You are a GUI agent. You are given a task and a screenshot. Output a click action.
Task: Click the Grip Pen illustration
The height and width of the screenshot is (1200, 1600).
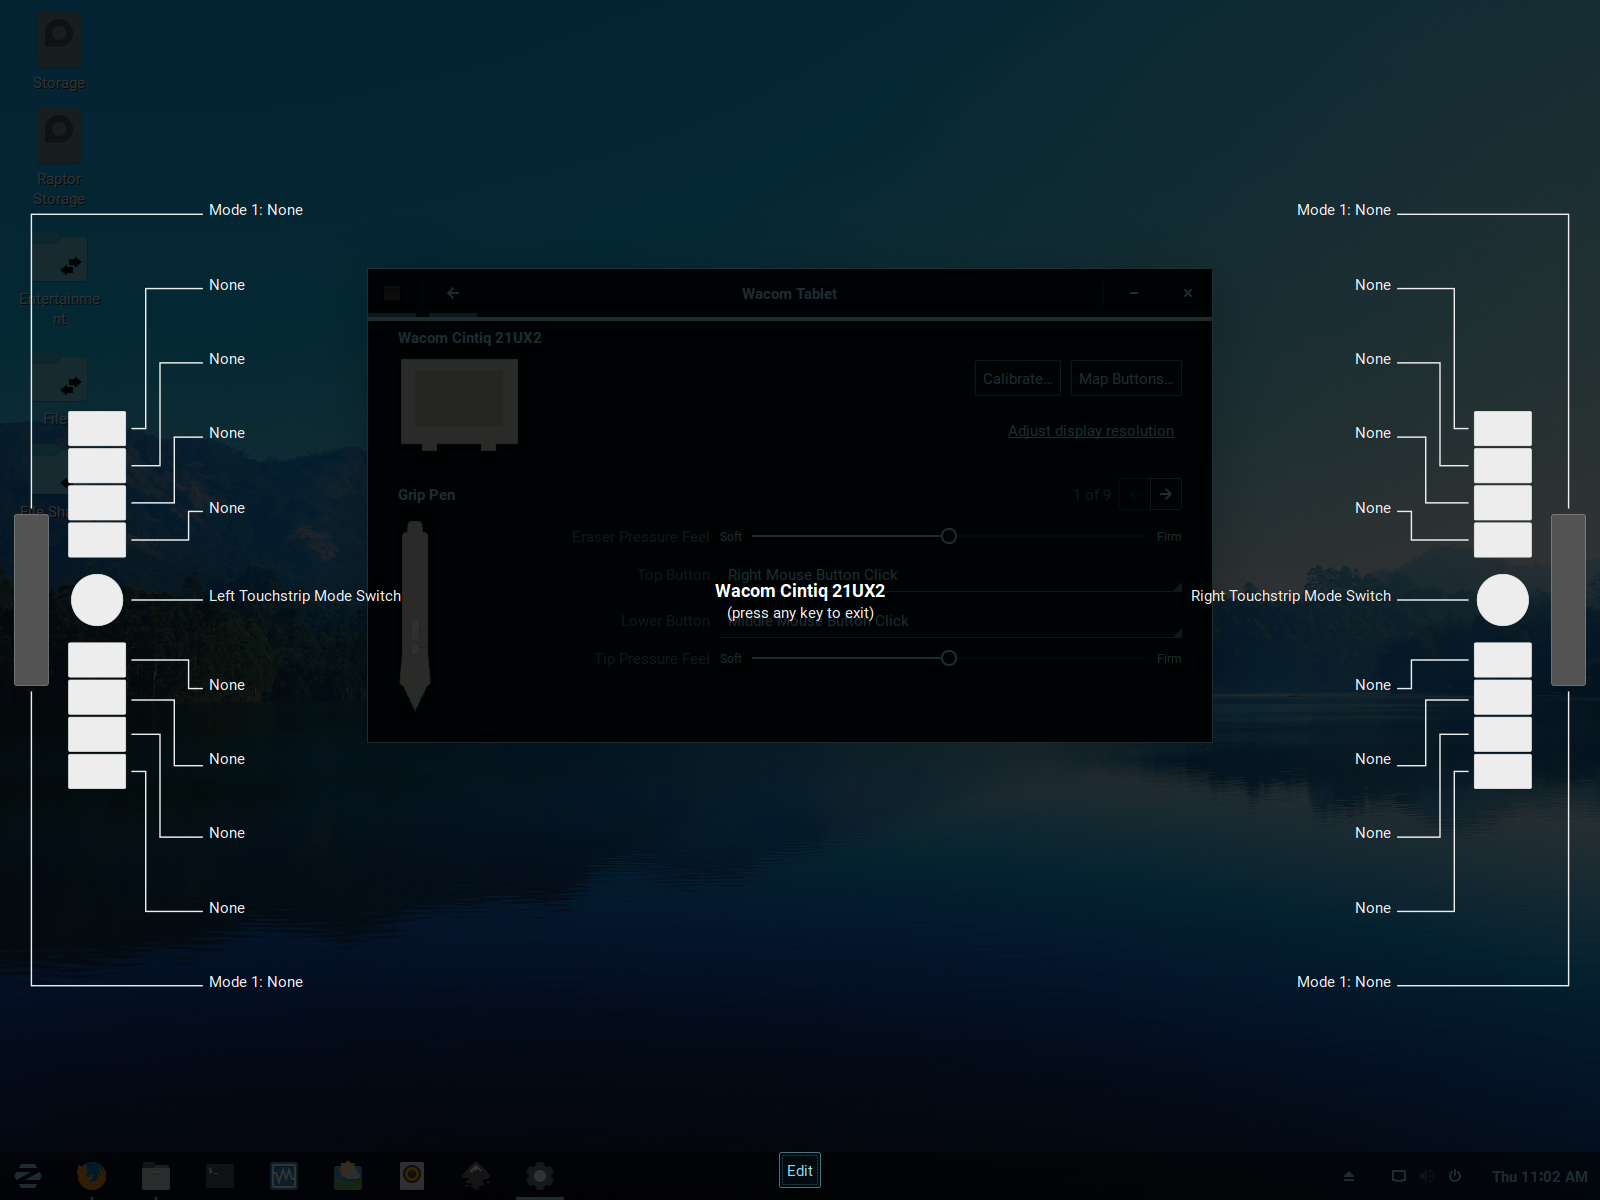tap(415, 616)
